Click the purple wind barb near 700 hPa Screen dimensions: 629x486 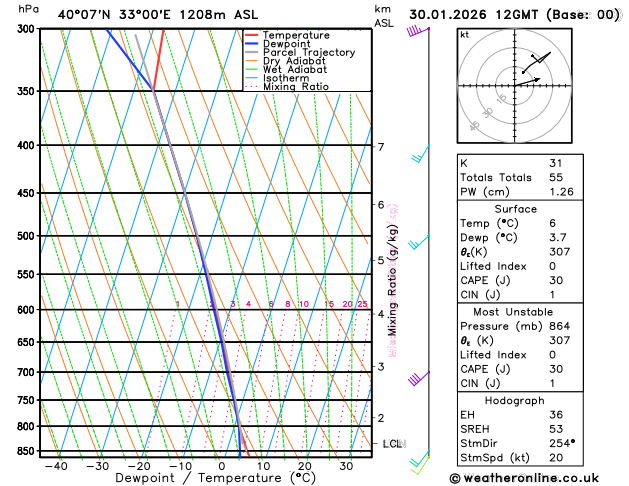(x=419, y=378)
